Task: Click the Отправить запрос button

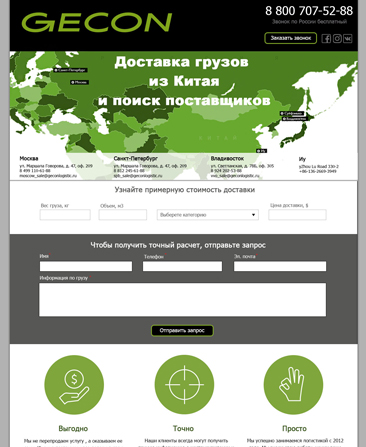Action: pyautogui.click(x=182, y=330)
